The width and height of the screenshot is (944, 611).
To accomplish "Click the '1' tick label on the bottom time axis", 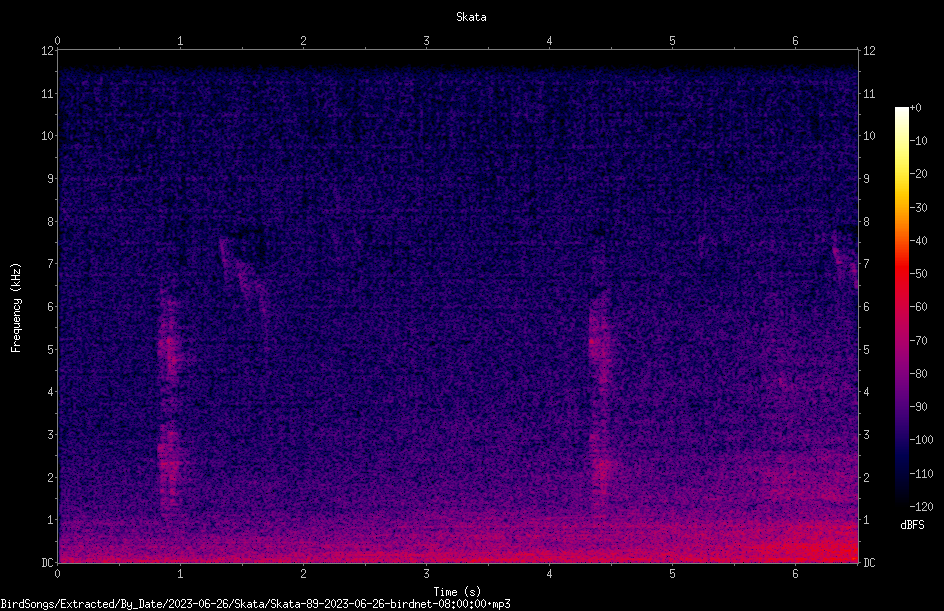I will (180, 574).
